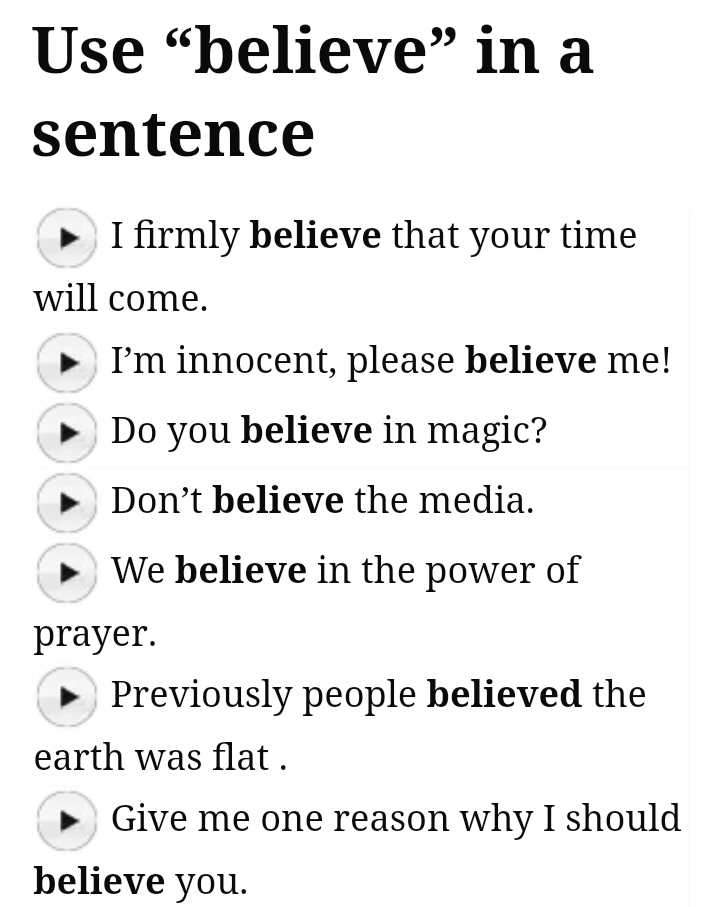Play audio for "Give me one reason" sentence

pos(67,820)
